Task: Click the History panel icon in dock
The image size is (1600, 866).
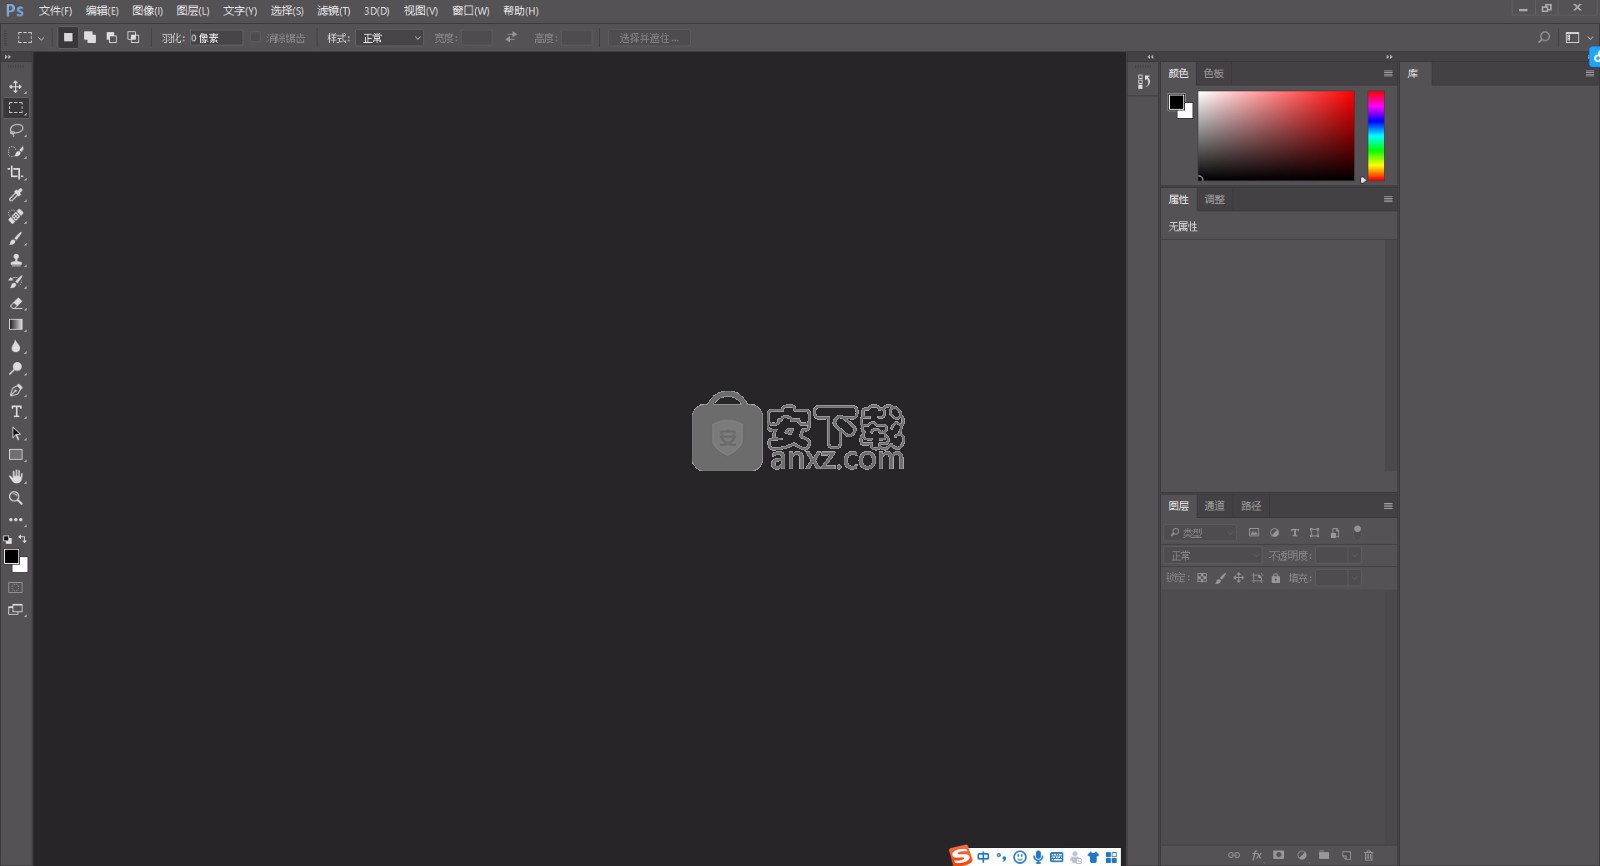Action: (1143, 81)
